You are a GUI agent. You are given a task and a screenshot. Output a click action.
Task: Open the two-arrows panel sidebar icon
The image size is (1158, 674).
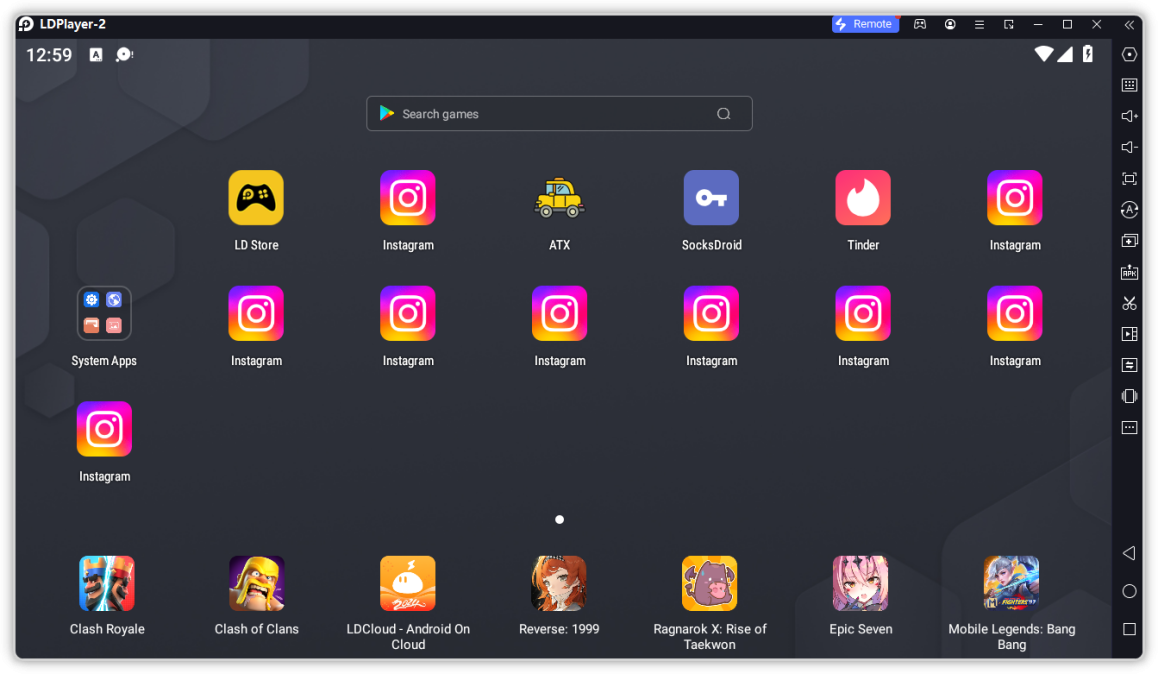point(1129,365)
